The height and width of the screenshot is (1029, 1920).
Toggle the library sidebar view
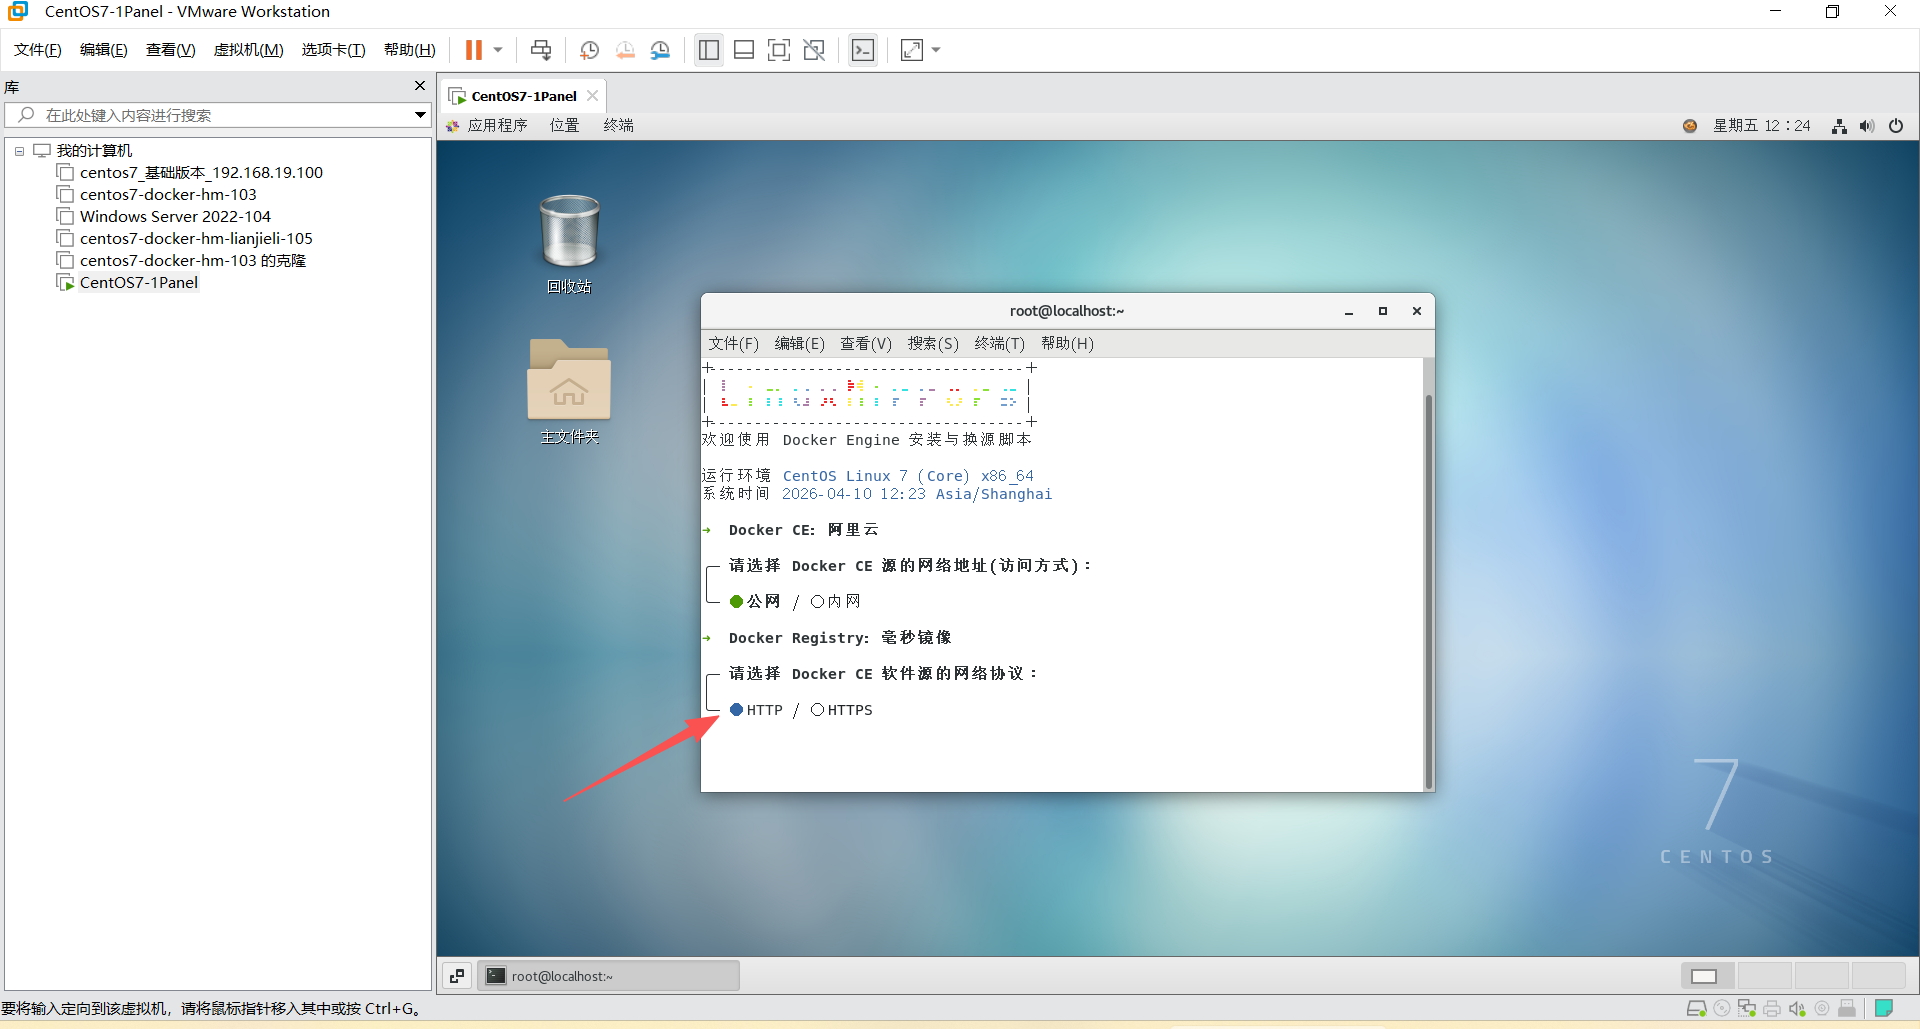point(709,50)
